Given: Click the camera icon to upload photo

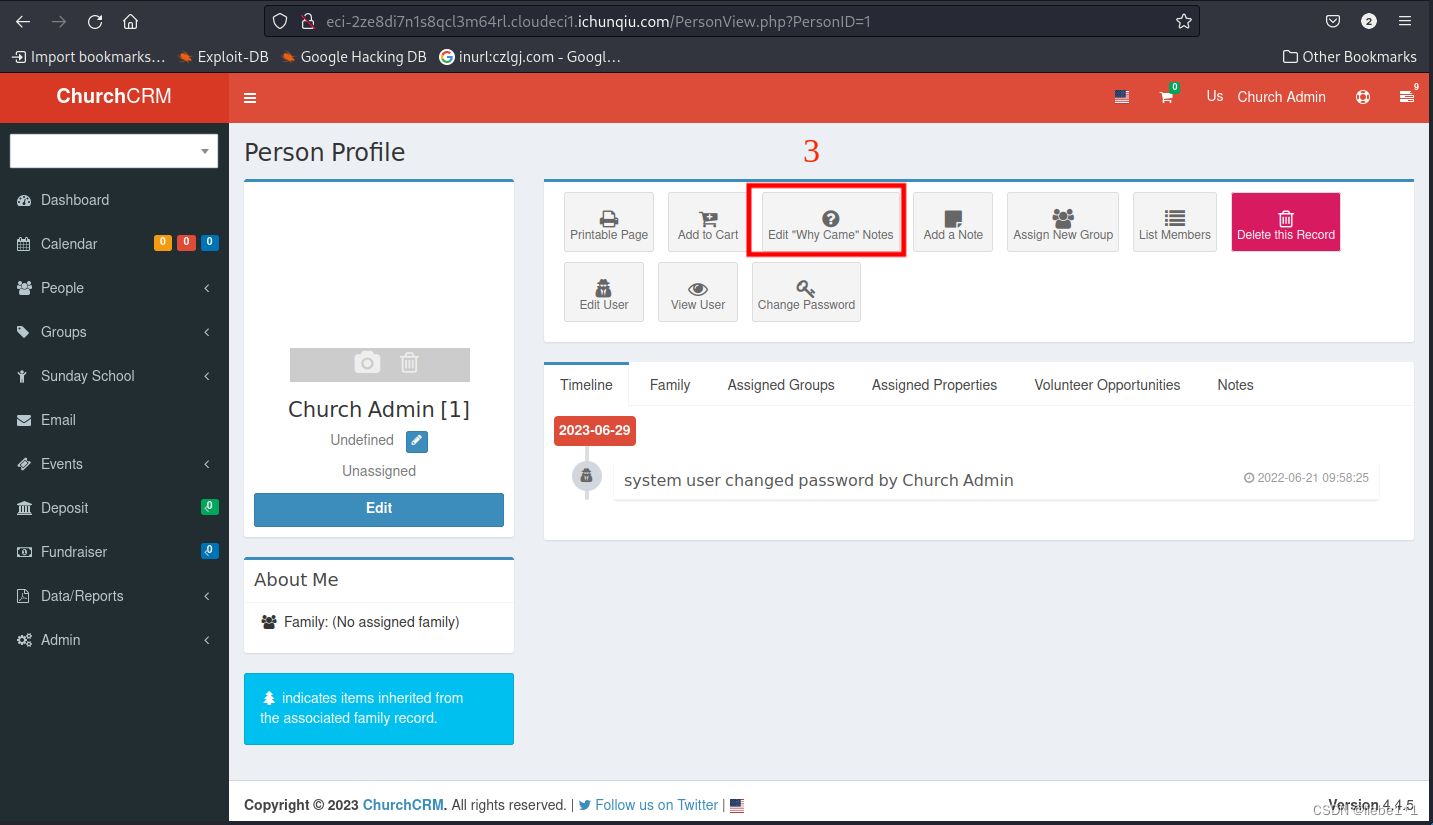Looking at the screenshot, I should 367,363.
